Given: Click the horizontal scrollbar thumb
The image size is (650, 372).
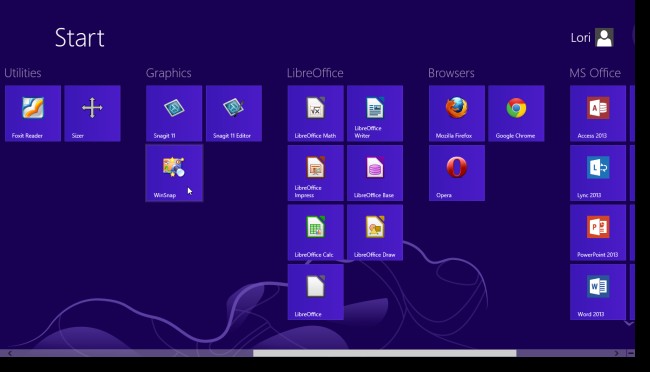Looking at the screenshot, I should point(385,353).
